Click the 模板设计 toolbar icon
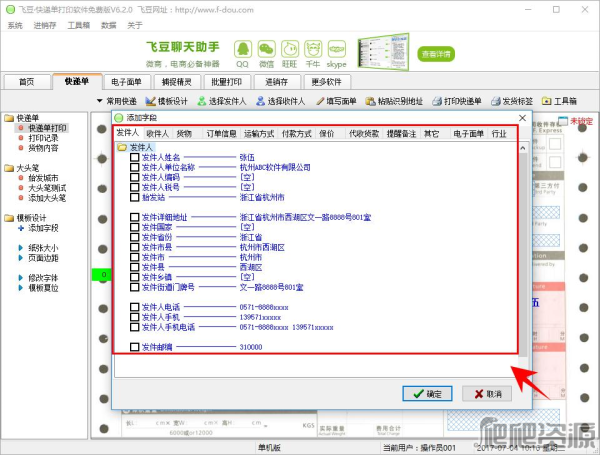 pyautogui.click(x=150, y=101)
